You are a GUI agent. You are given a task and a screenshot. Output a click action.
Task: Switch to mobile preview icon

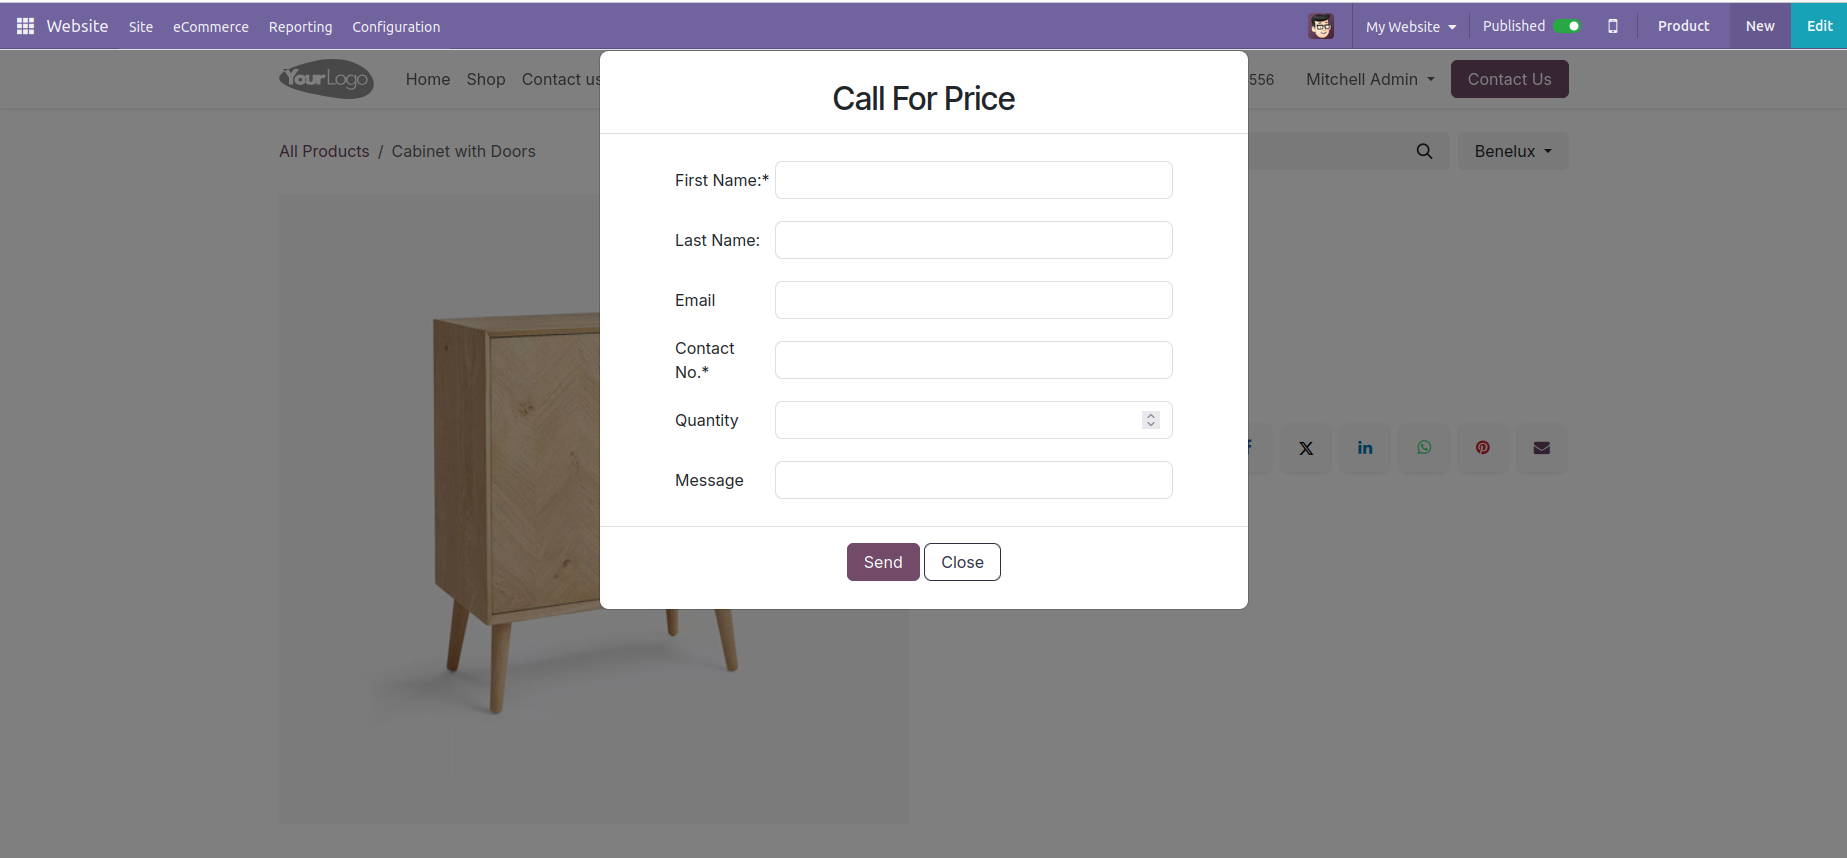(x=1612, y=27)
